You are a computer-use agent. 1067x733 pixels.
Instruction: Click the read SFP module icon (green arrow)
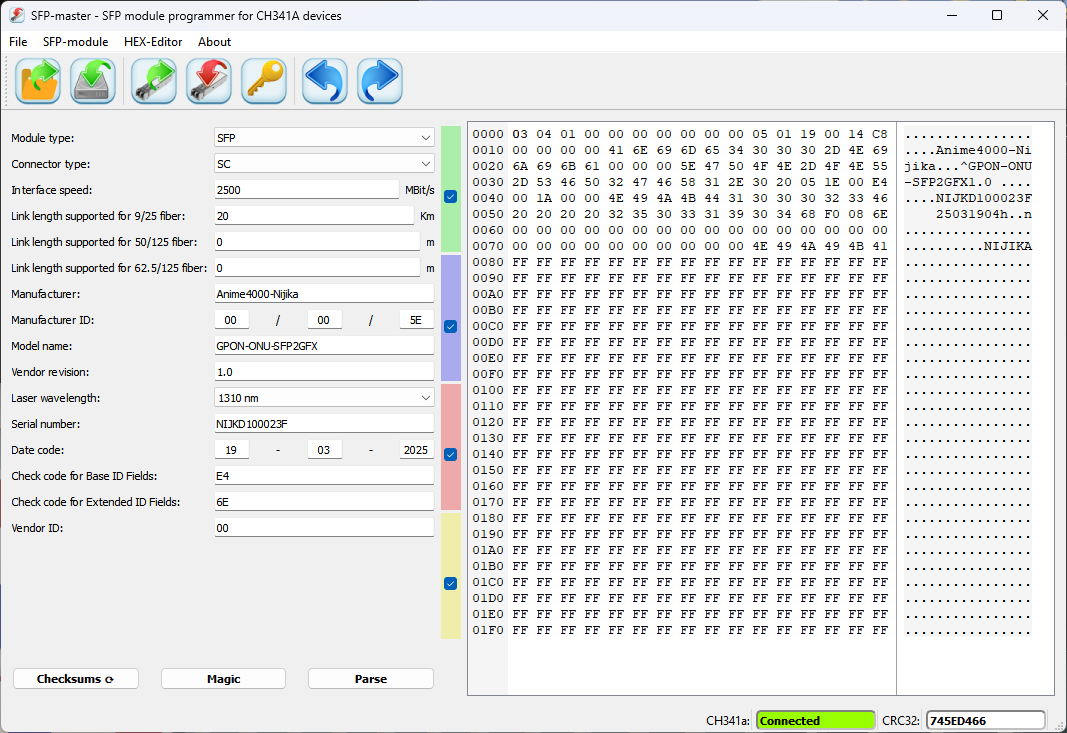tap(154, 81)
